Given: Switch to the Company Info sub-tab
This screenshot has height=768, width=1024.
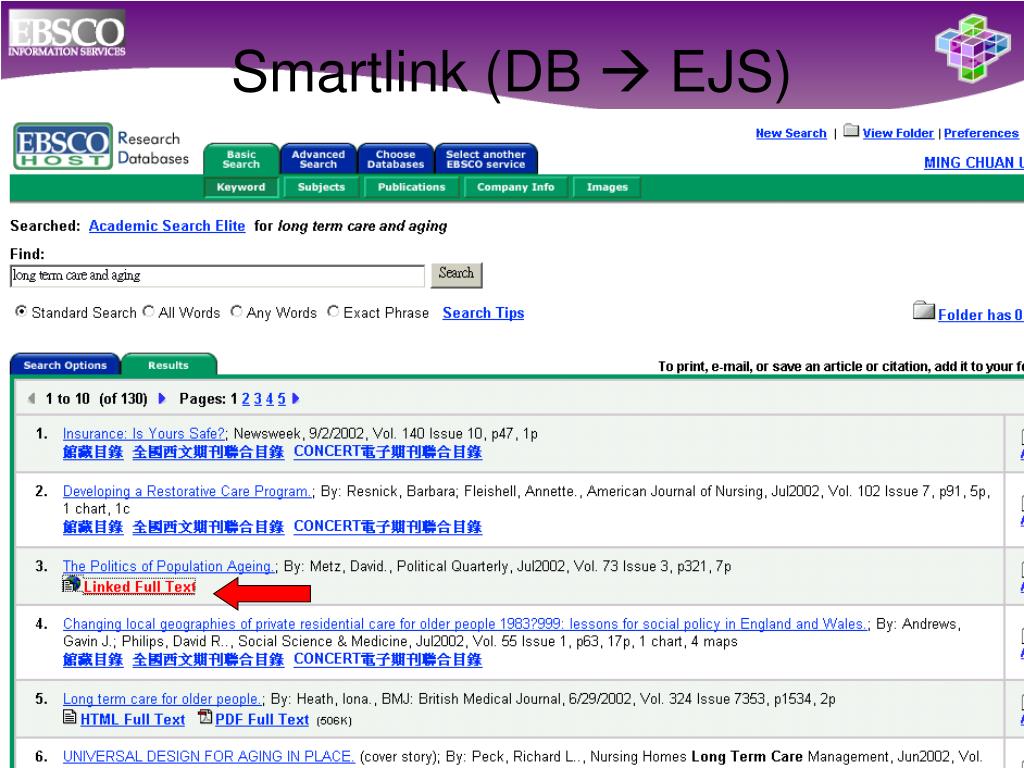Looking at the screenshot, I should click(515, 187).
